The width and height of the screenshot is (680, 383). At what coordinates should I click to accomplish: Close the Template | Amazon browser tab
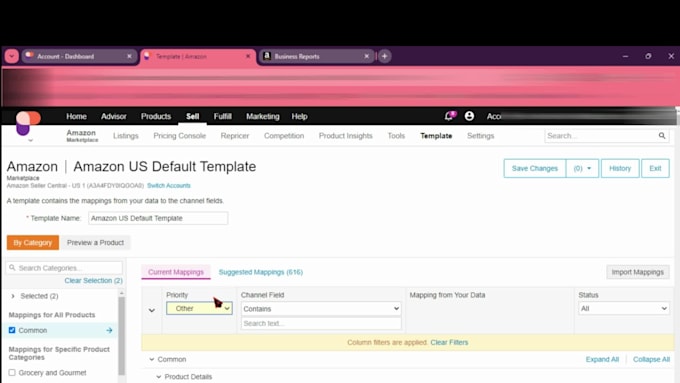click(x=248, y=56)
